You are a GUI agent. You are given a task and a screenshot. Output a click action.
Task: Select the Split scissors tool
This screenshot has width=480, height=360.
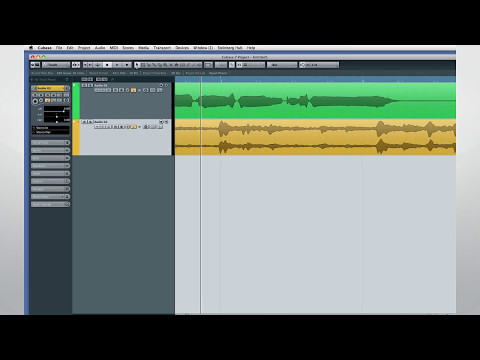pyautogui.click(x=149, y=65)
